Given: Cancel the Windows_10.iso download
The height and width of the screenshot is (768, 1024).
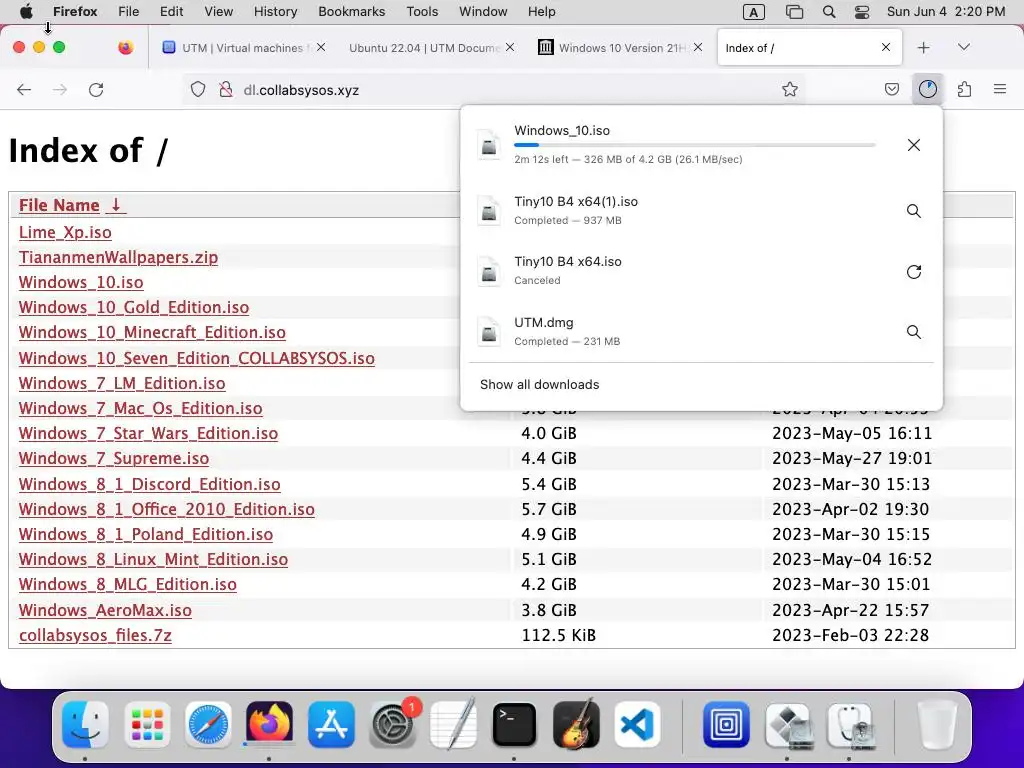Looking at the screenshot, I should [x=914, y=145].
